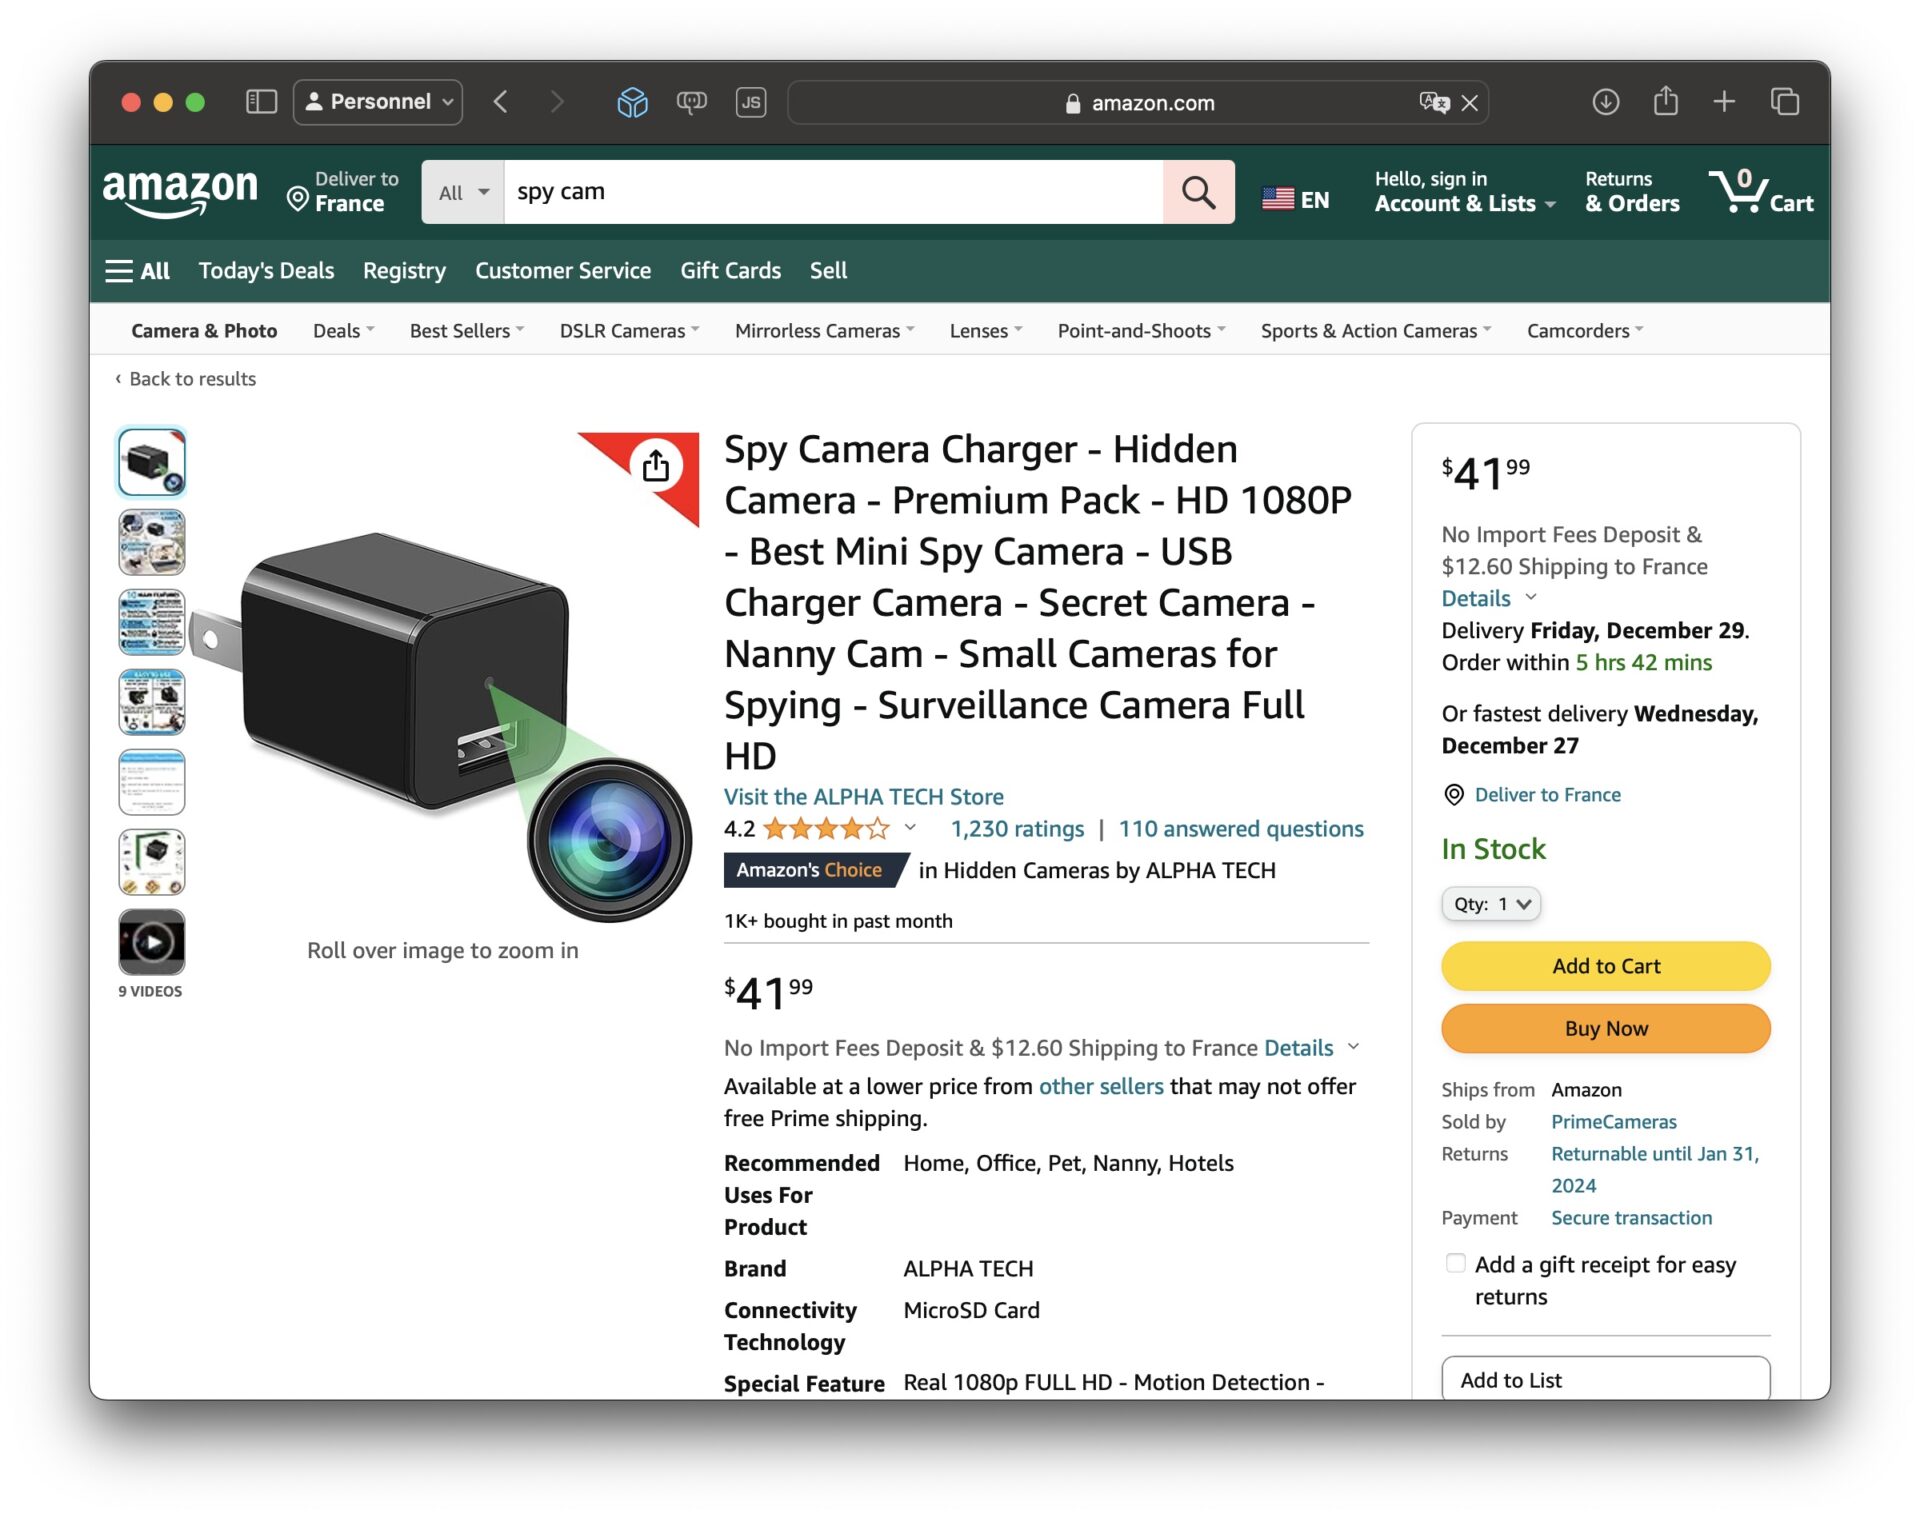Focus the search field containing spy cam
Screen dimensions: 1920x1518
tap(833, 191)
